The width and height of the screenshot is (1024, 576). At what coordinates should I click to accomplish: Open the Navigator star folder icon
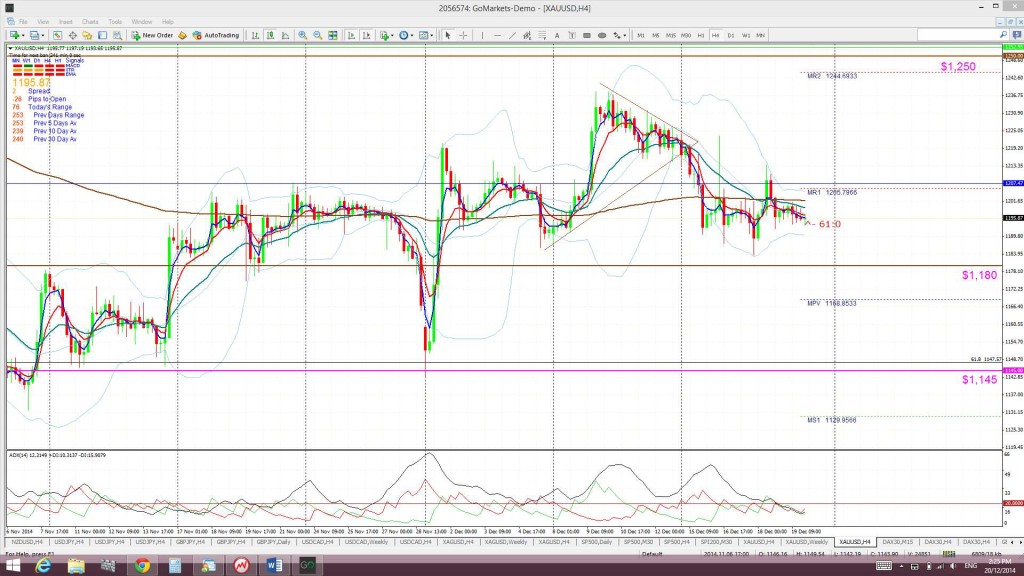[87, 35]
